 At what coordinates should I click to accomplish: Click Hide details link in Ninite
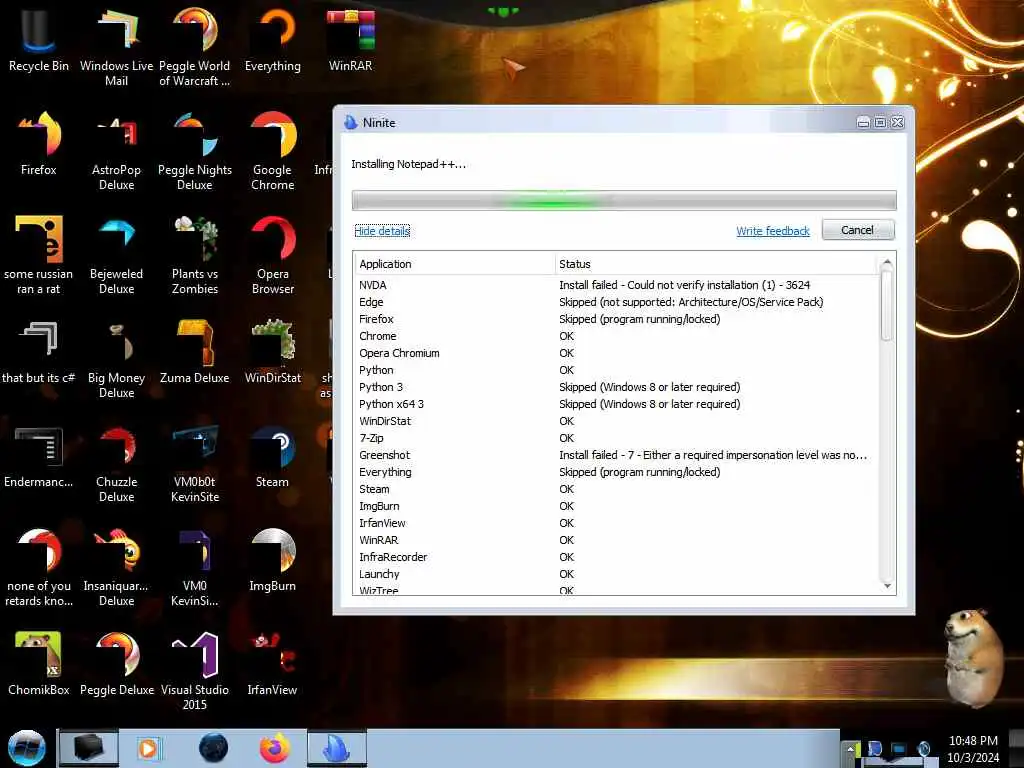pyautogui.click(x=382, y=231)
